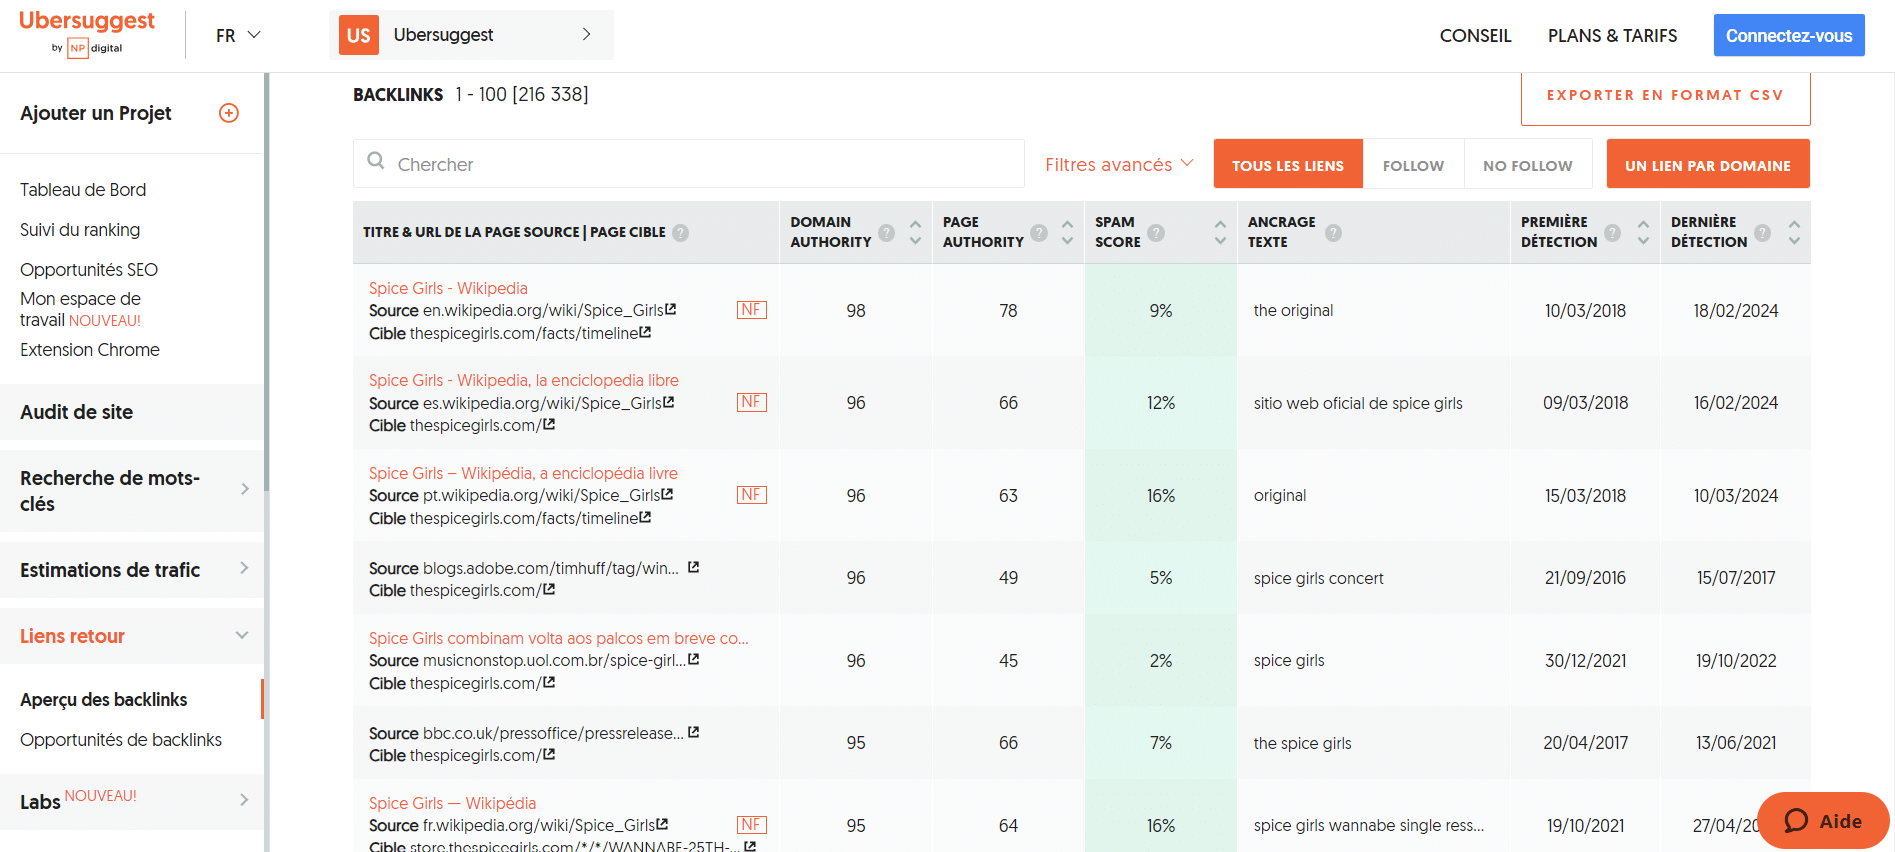Open Plans & Tarifs link

1613,36
